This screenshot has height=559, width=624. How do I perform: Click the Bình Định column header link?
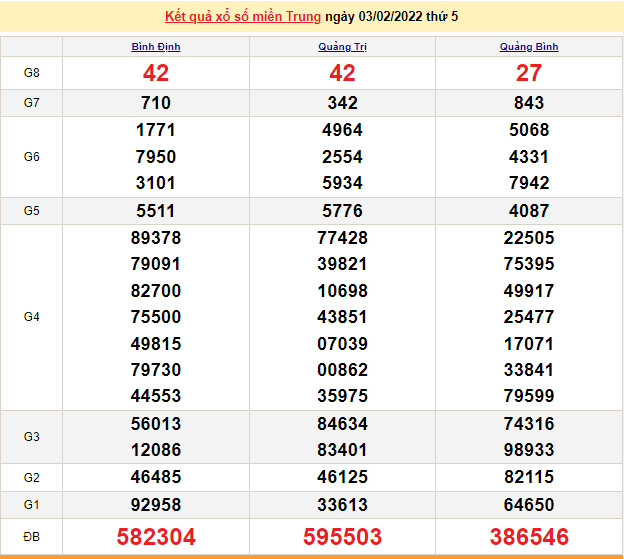(x=156, y=47)
